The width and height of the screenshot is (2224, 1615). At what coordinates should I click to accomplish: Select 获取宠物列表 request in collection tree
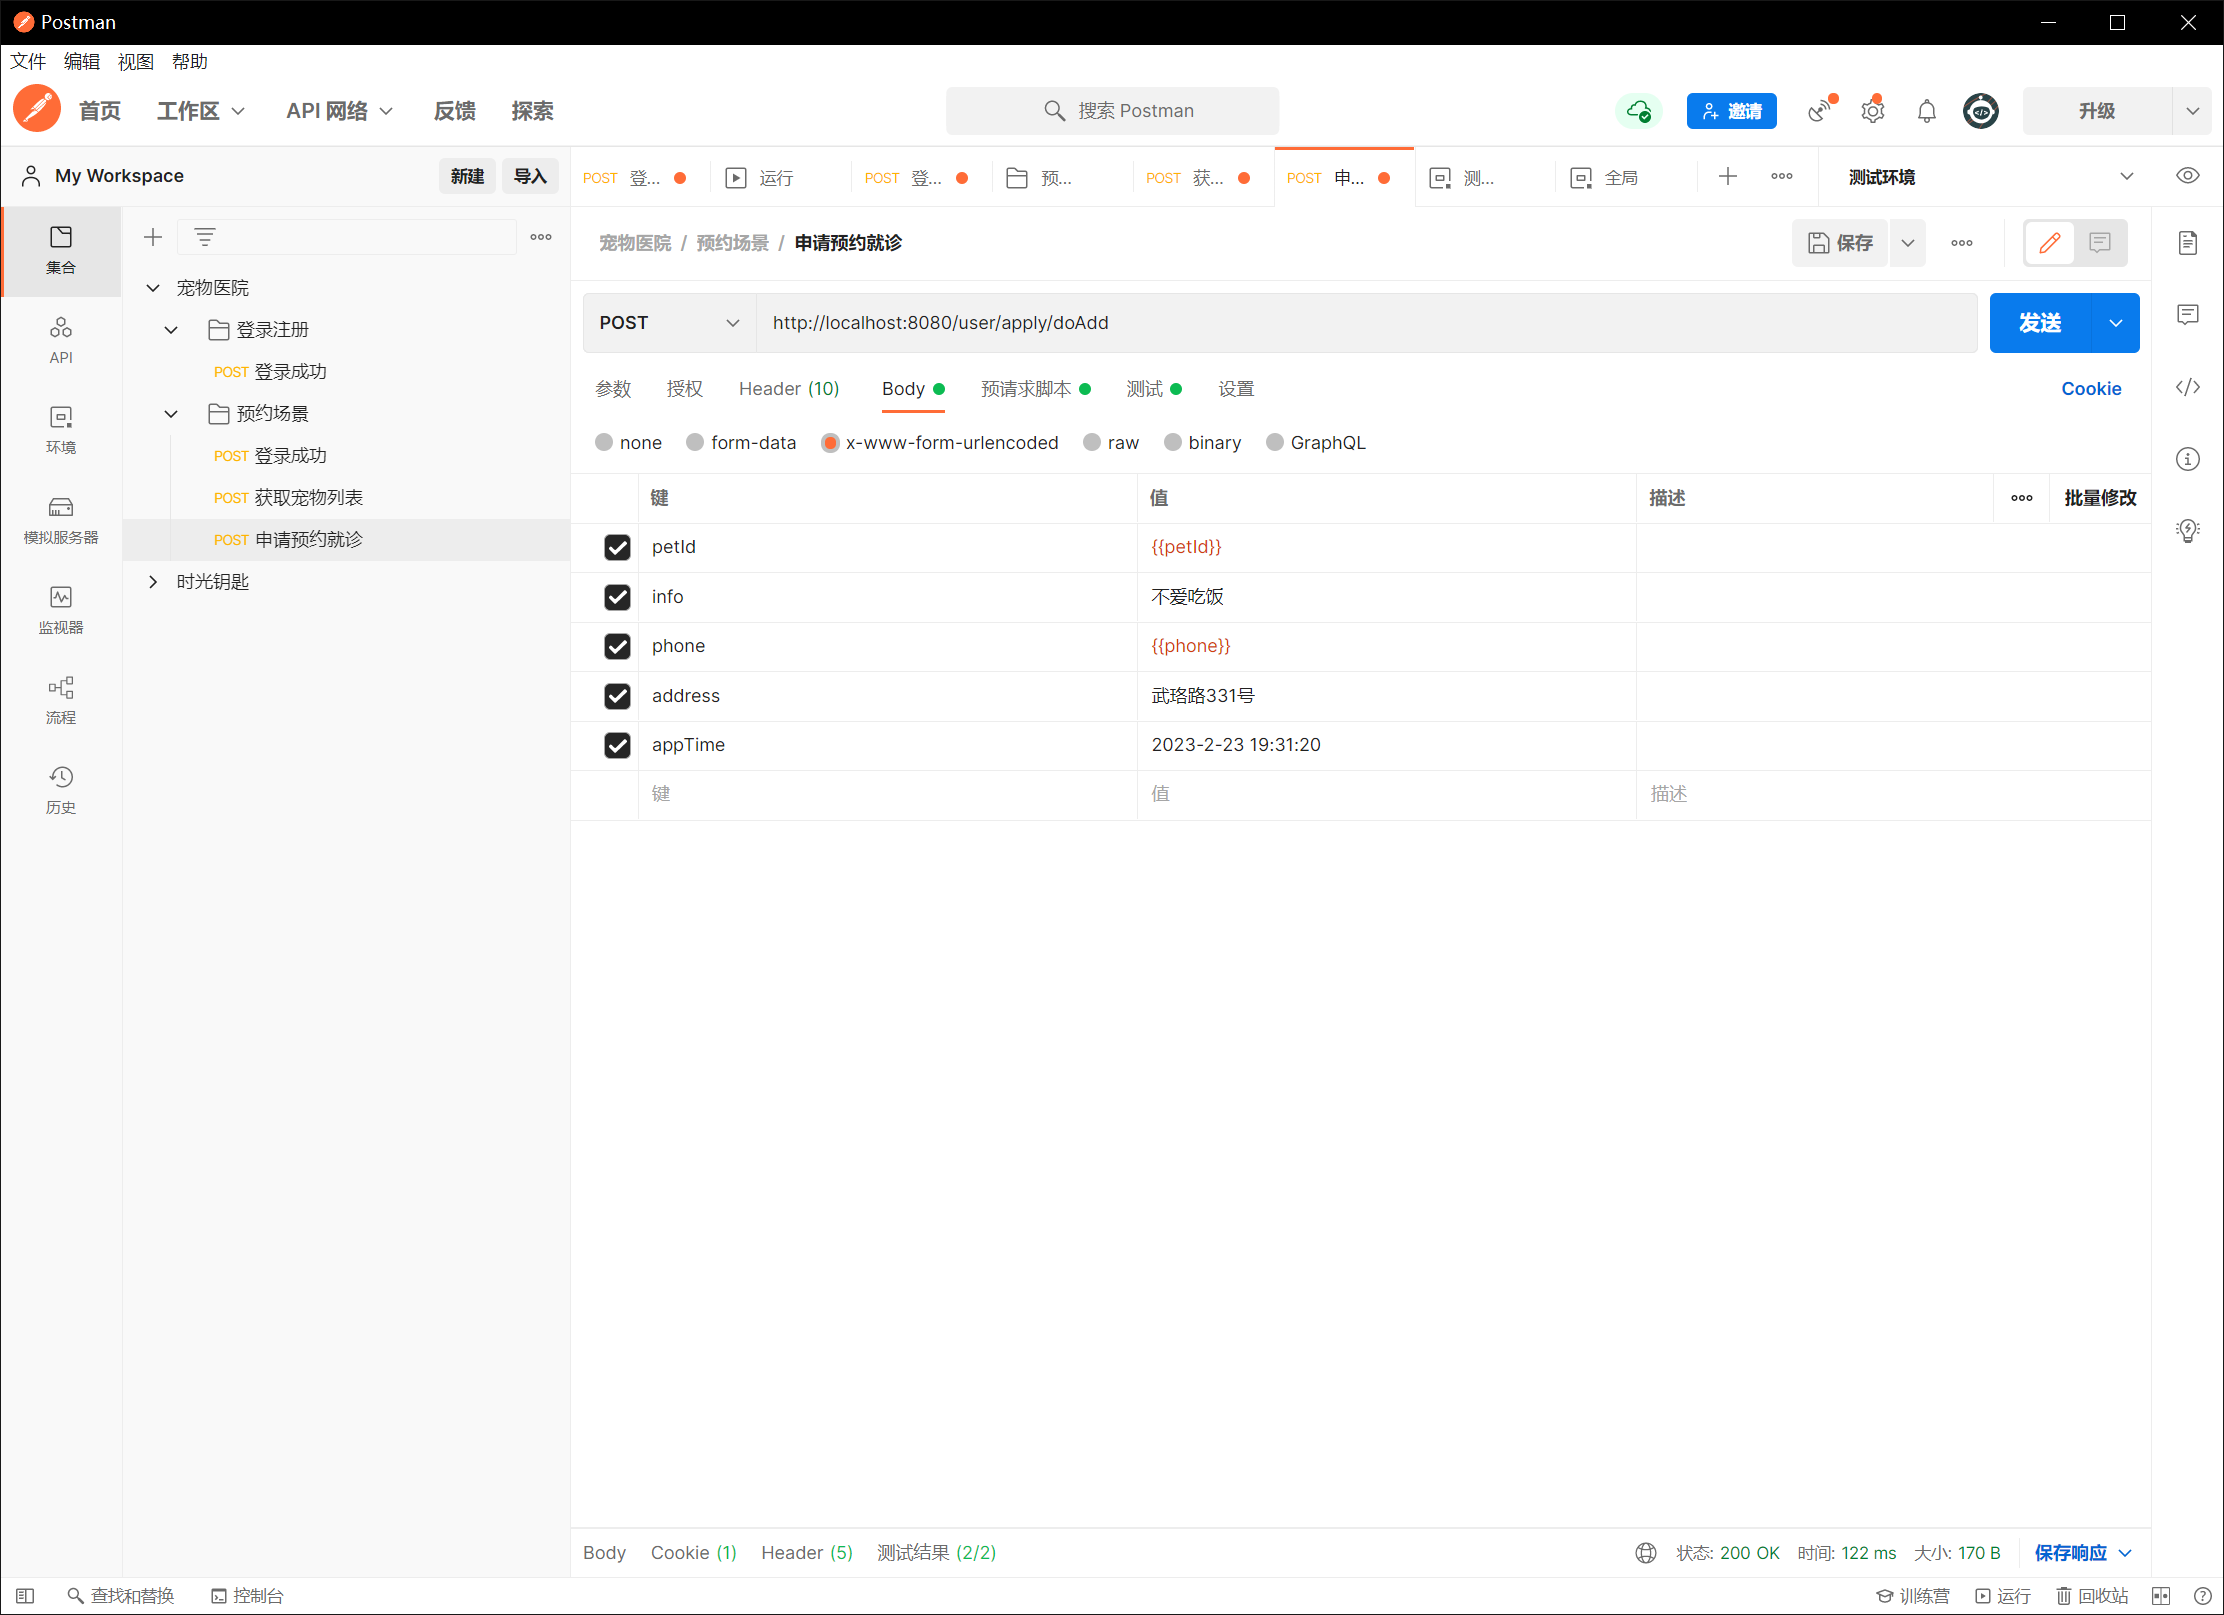coord(308,497)
